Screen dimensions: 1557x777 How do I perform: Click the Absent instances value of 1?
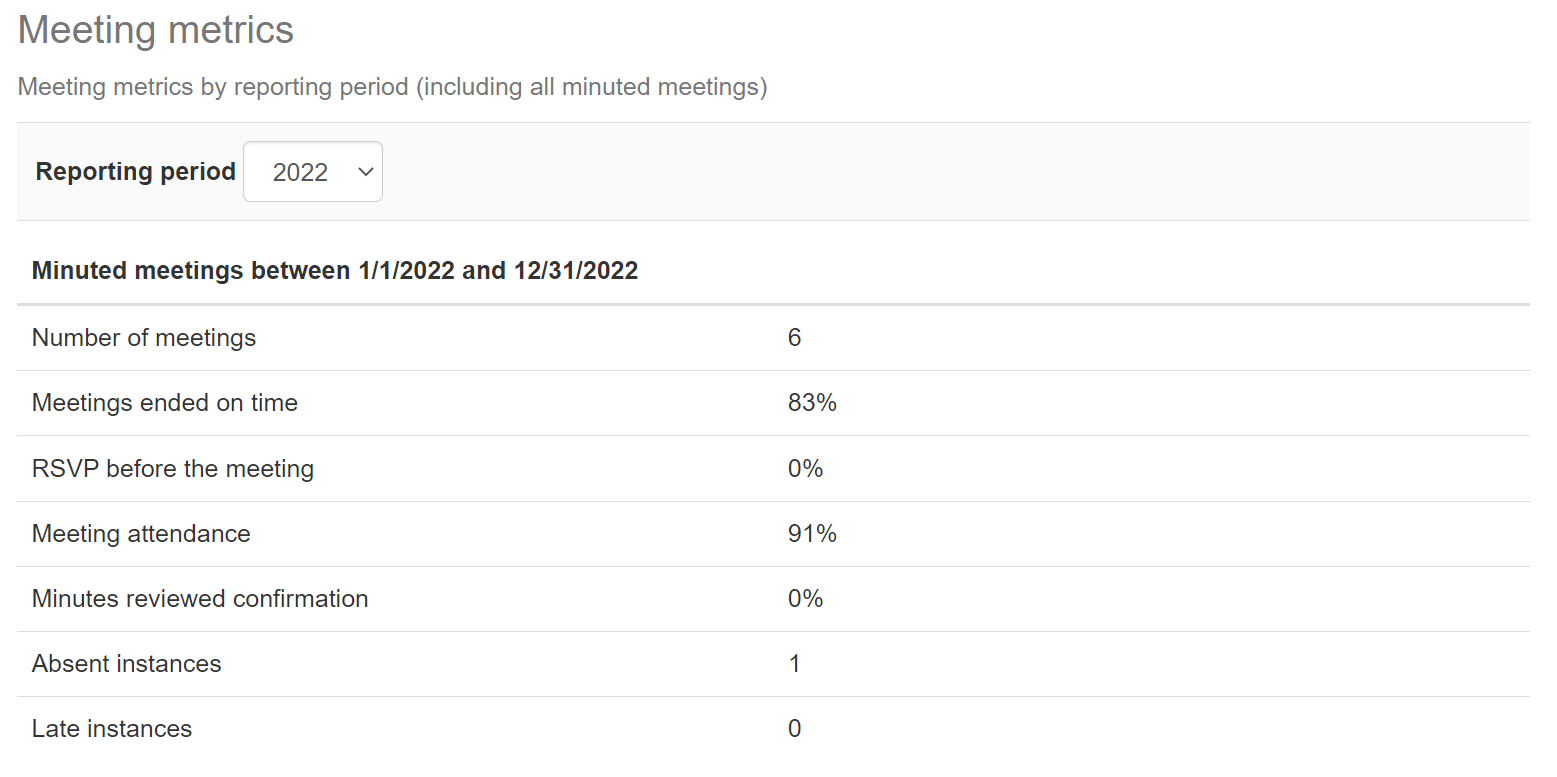[795, 664]
